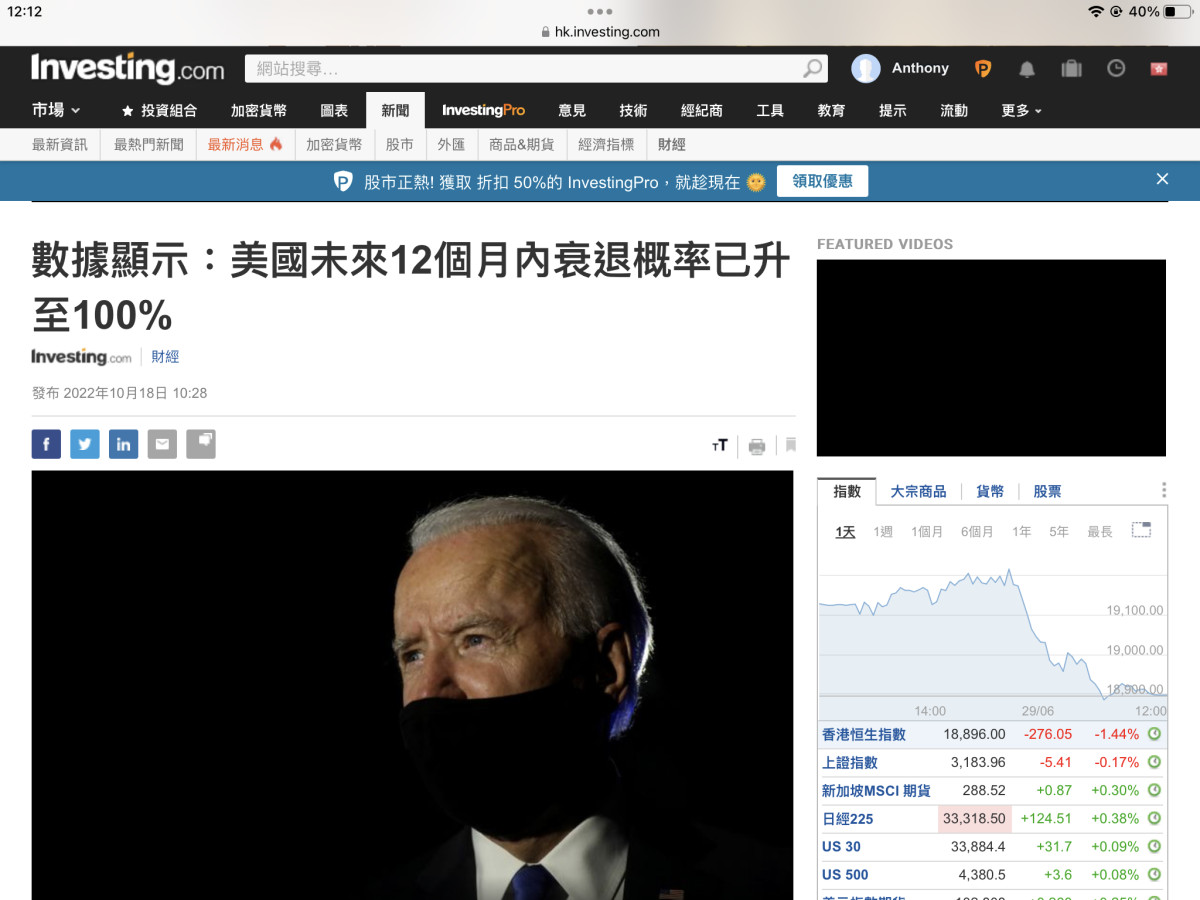Click the 領取優惠 button
Viewport: 1200px width, 900px height.
coord(822,181)
